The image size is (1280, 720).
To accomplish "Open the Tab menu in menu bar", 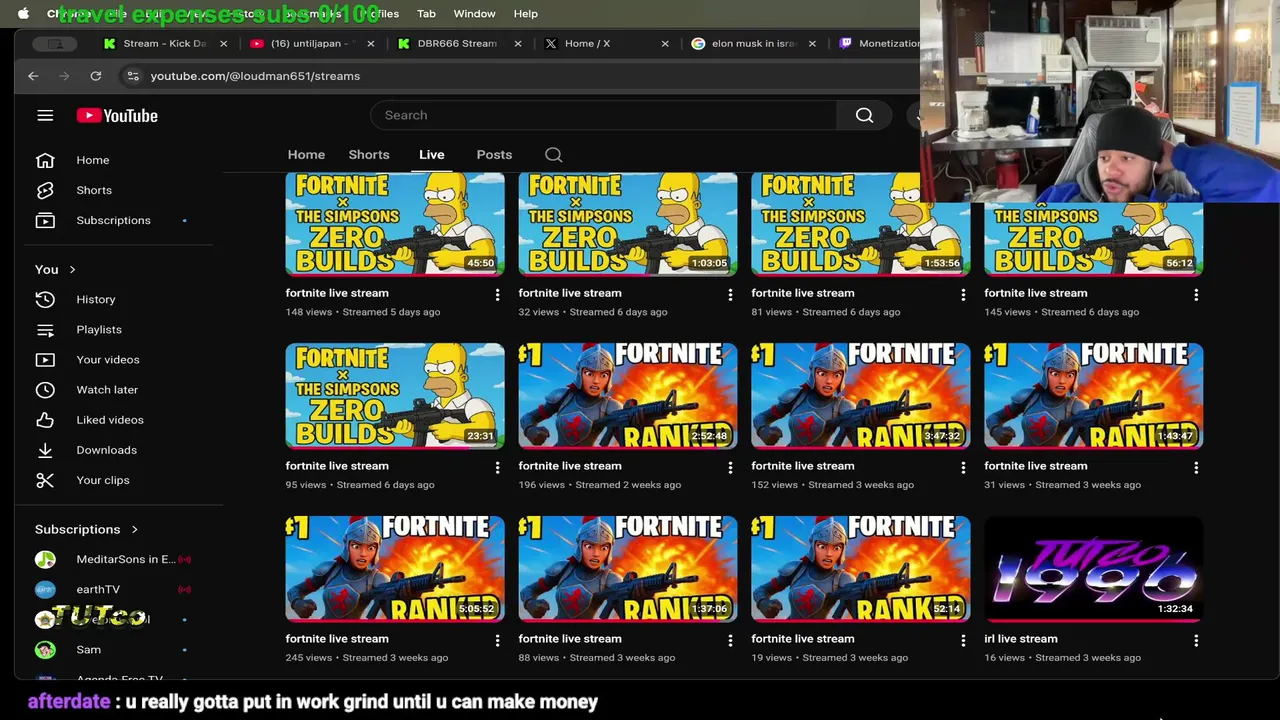I will click(x=426, y=13).
